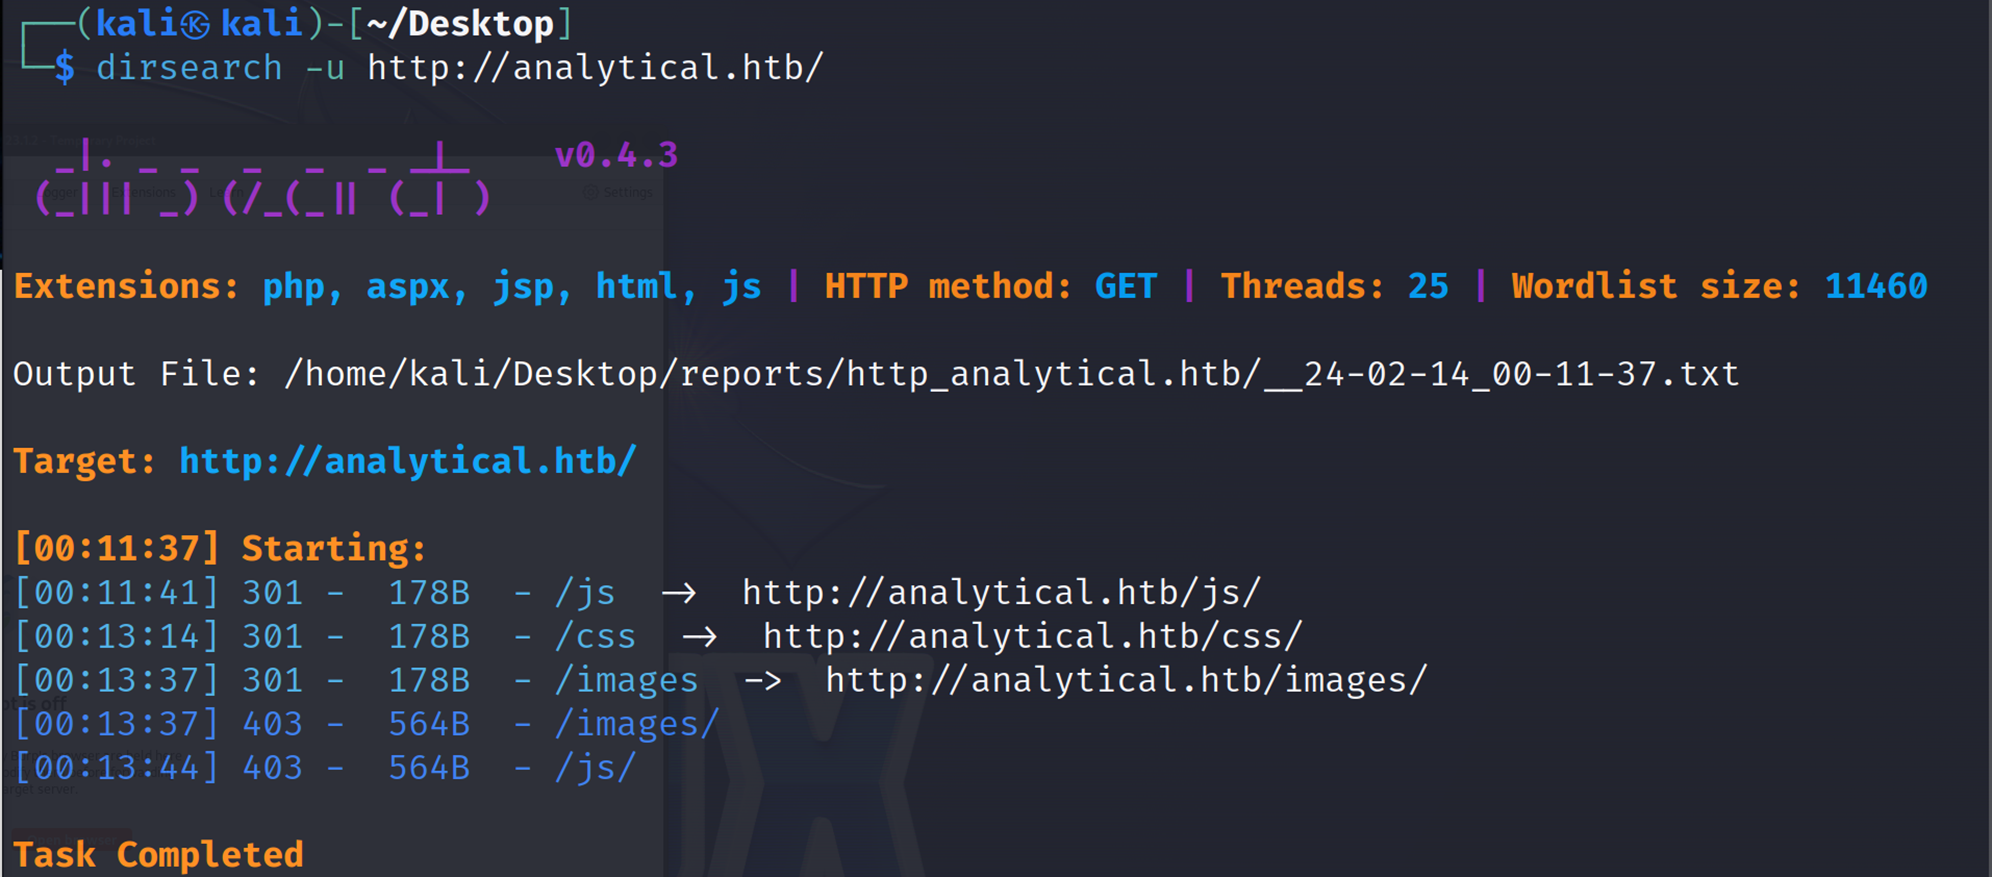The width and height of the screenshot is (1992, 877).
Task: Click the 564B size in the /js/ row
Action: (429, 768)
